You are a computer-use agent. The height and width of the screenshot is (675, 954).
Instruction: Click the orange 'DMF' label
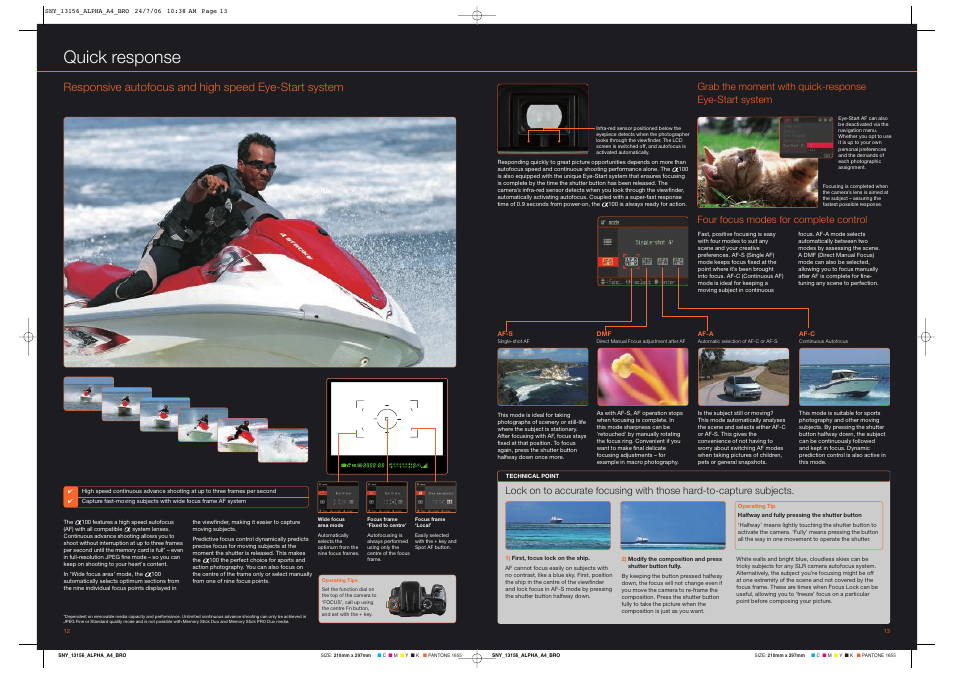[604, 334]
